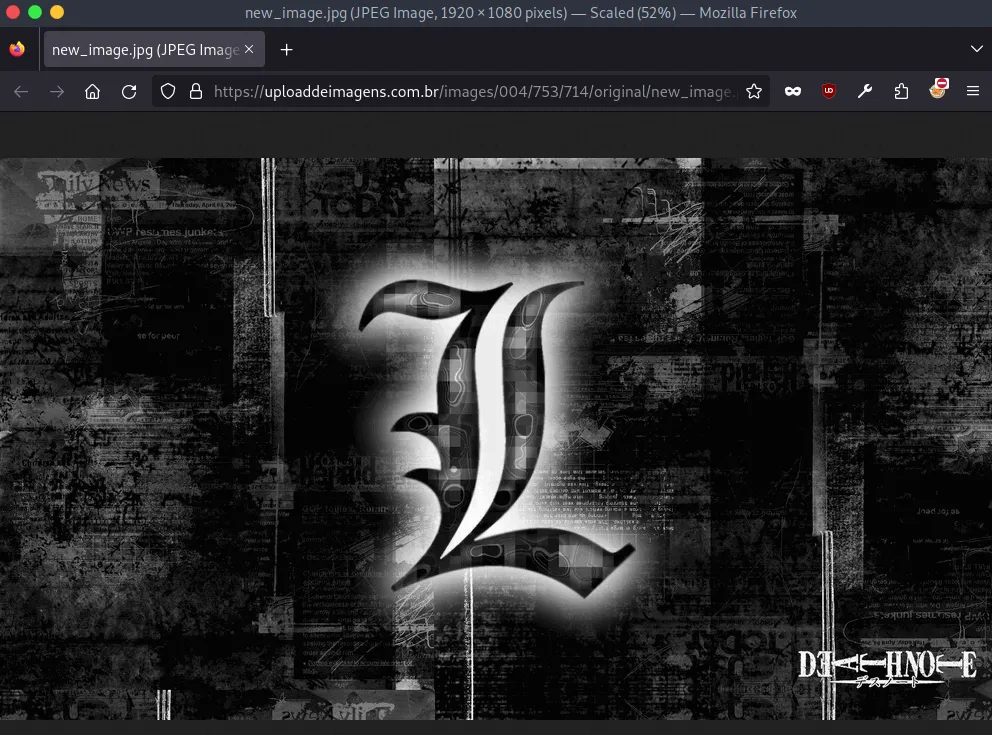The width and height of the screenshot is (992, 735).
Task: Open tracking protection shield info
Action: (168, 91)
